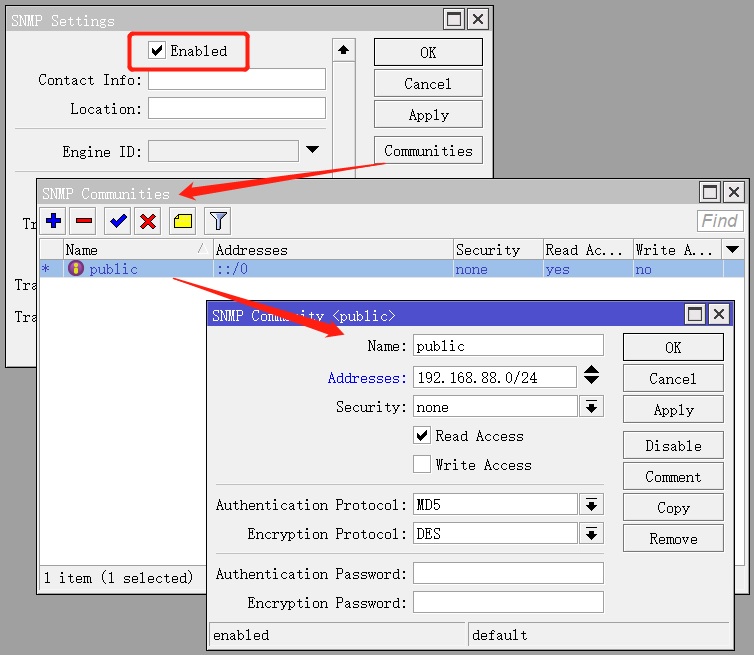Click the SNMP Settings scroll-up arrow

[344, 50]
